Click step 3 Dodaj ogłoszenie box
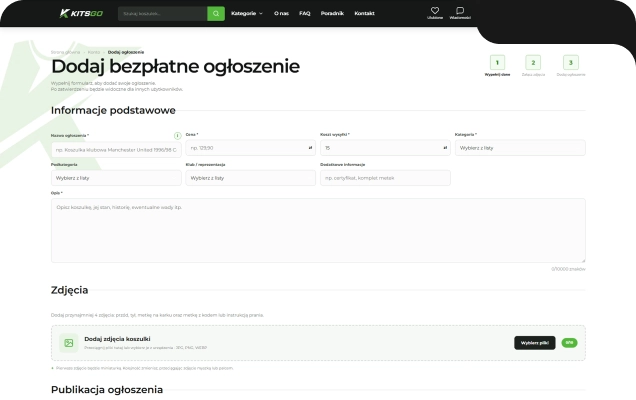The height and width of the screenshot is (400, 636). [571, 62]
